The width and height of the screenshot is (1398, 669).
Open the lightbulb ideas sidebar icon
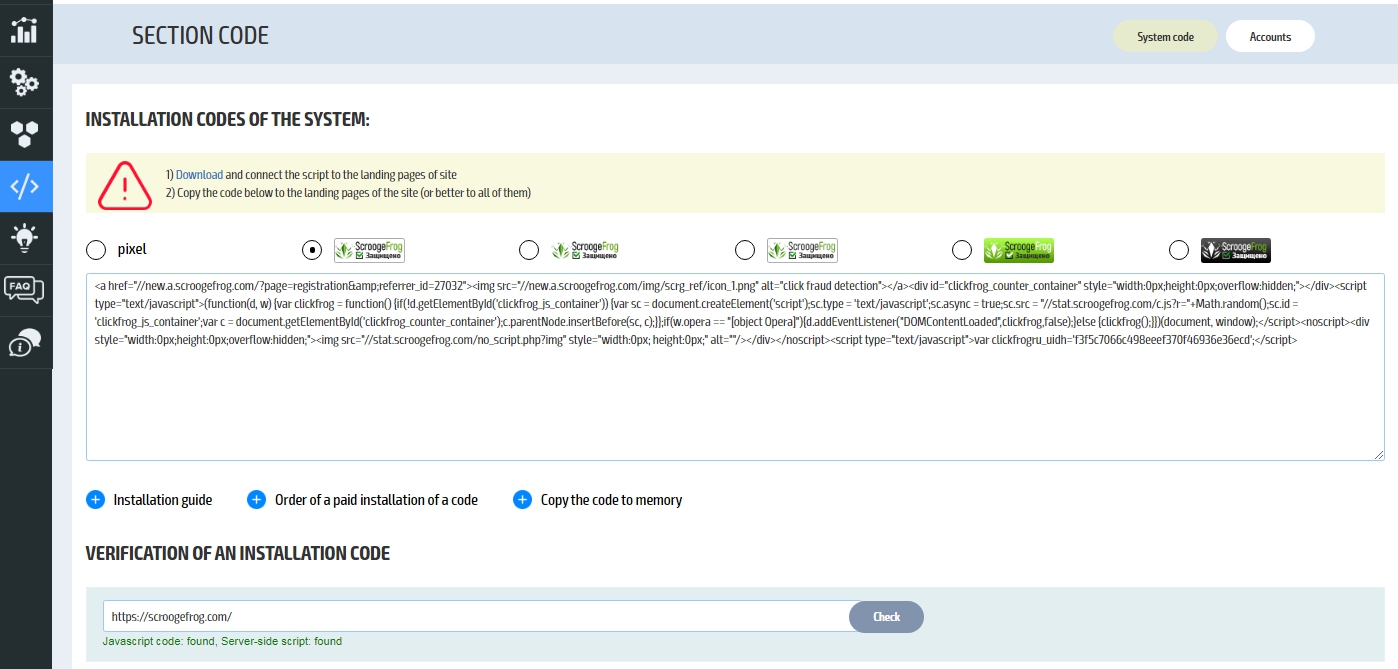pos(25,238)
